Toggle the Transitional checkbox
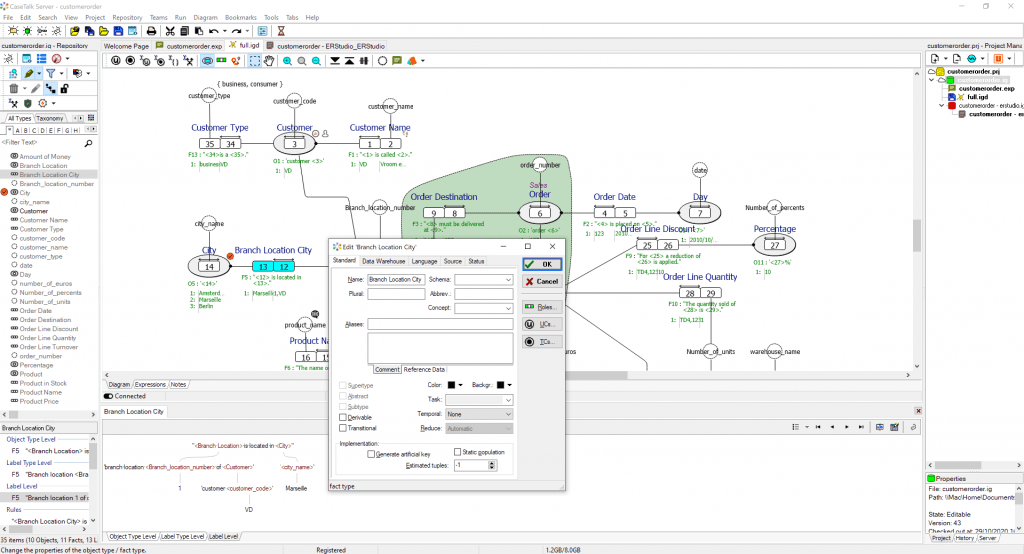 click(343, 428)
